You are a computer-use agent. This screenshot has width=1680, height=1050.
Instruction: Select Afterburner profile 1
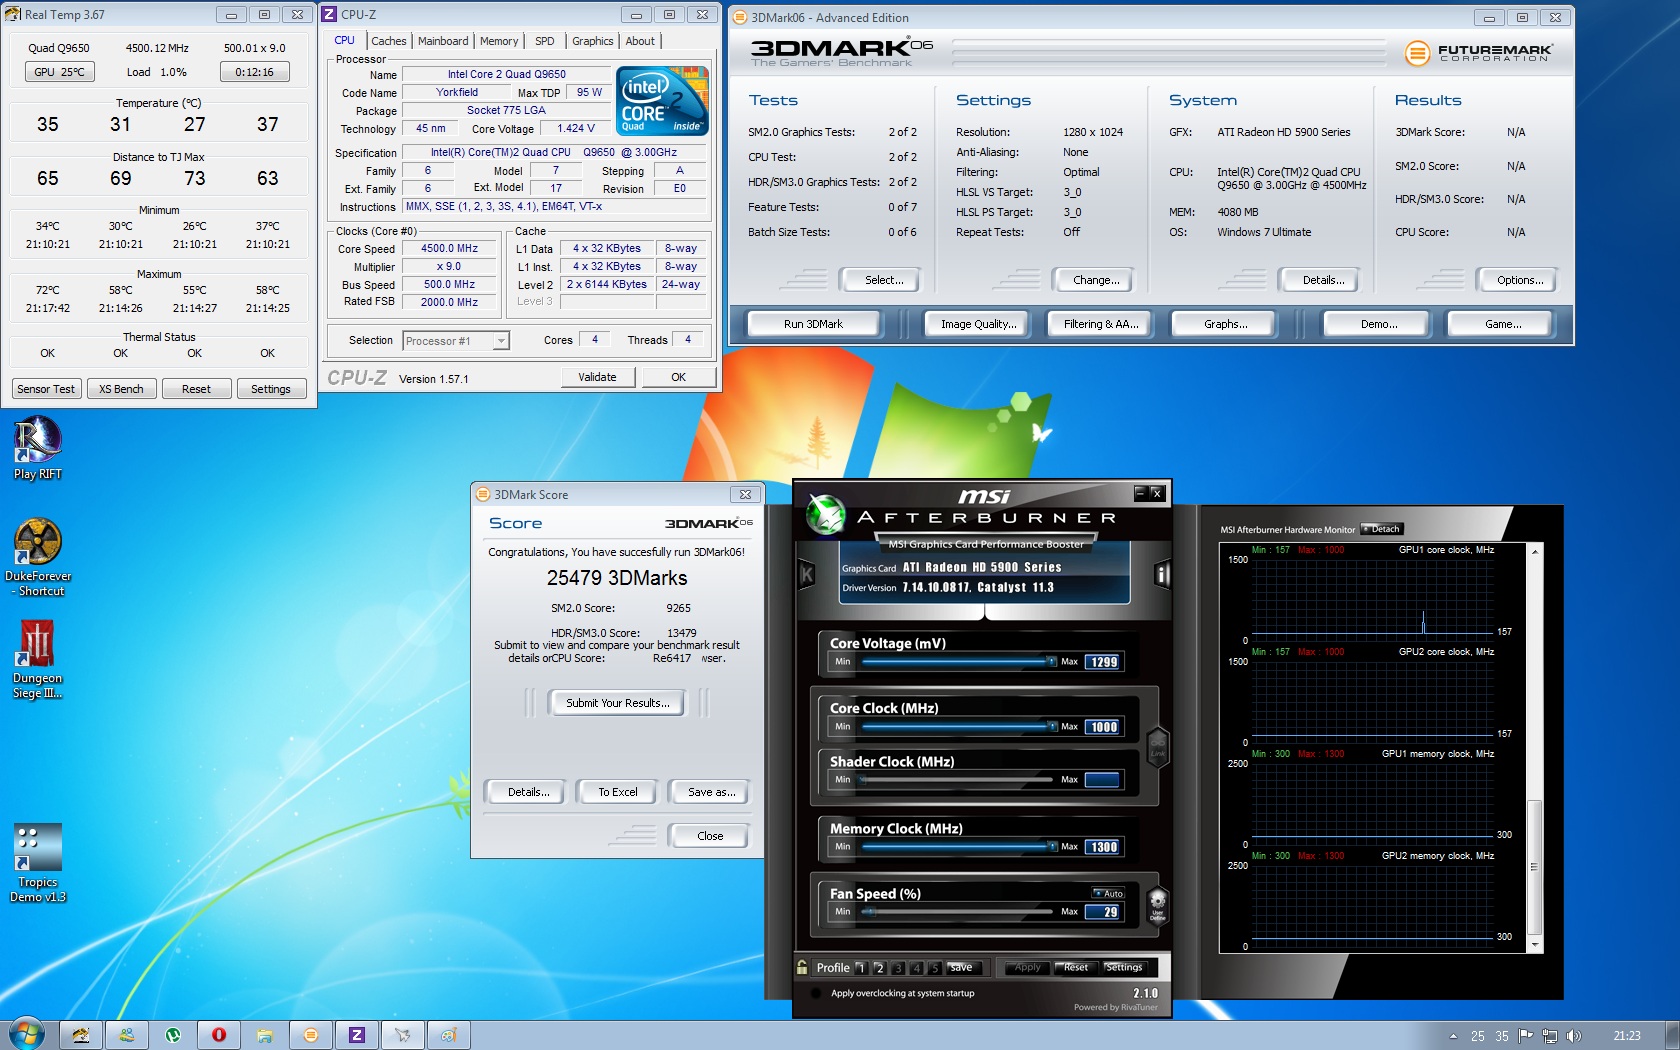point(860,968)
